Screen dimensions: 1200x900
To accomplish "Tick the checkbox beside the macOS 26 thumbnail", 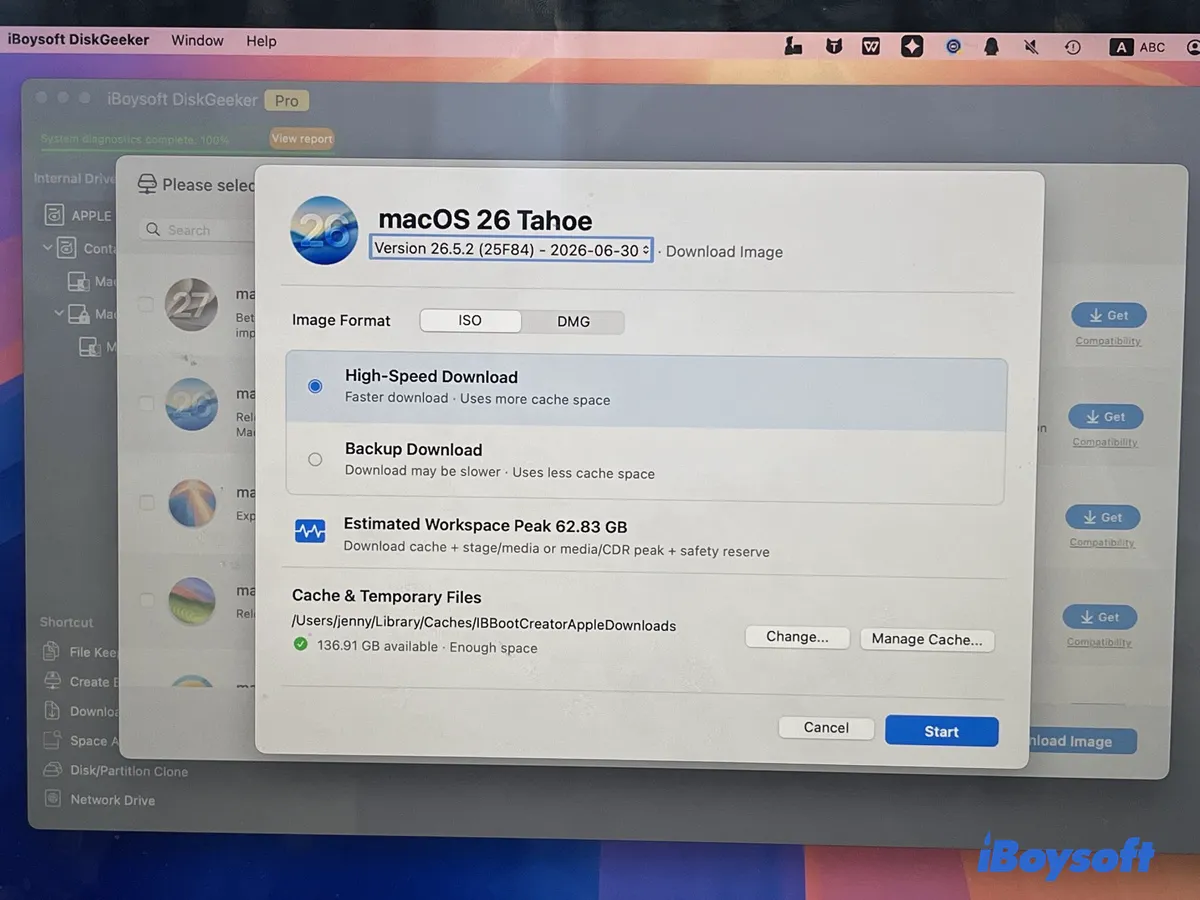I will pos(146,404).
